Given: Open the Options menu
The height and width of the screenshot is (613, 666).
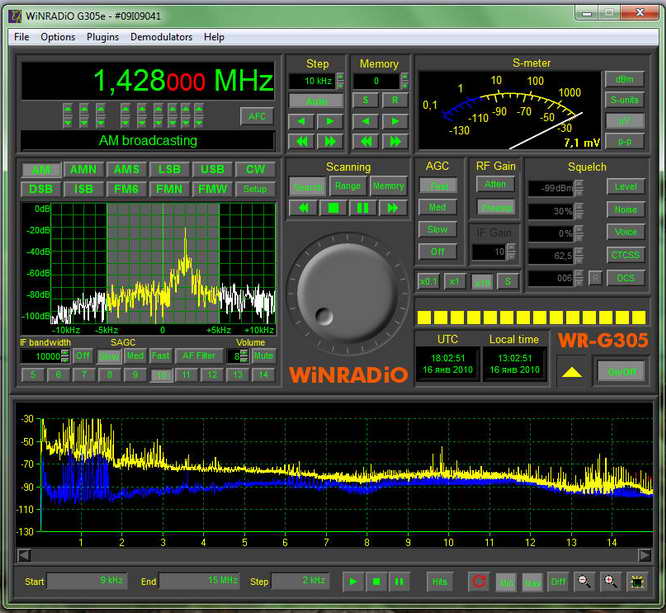Looking at the screenshot, I should (x=58, y=37).
